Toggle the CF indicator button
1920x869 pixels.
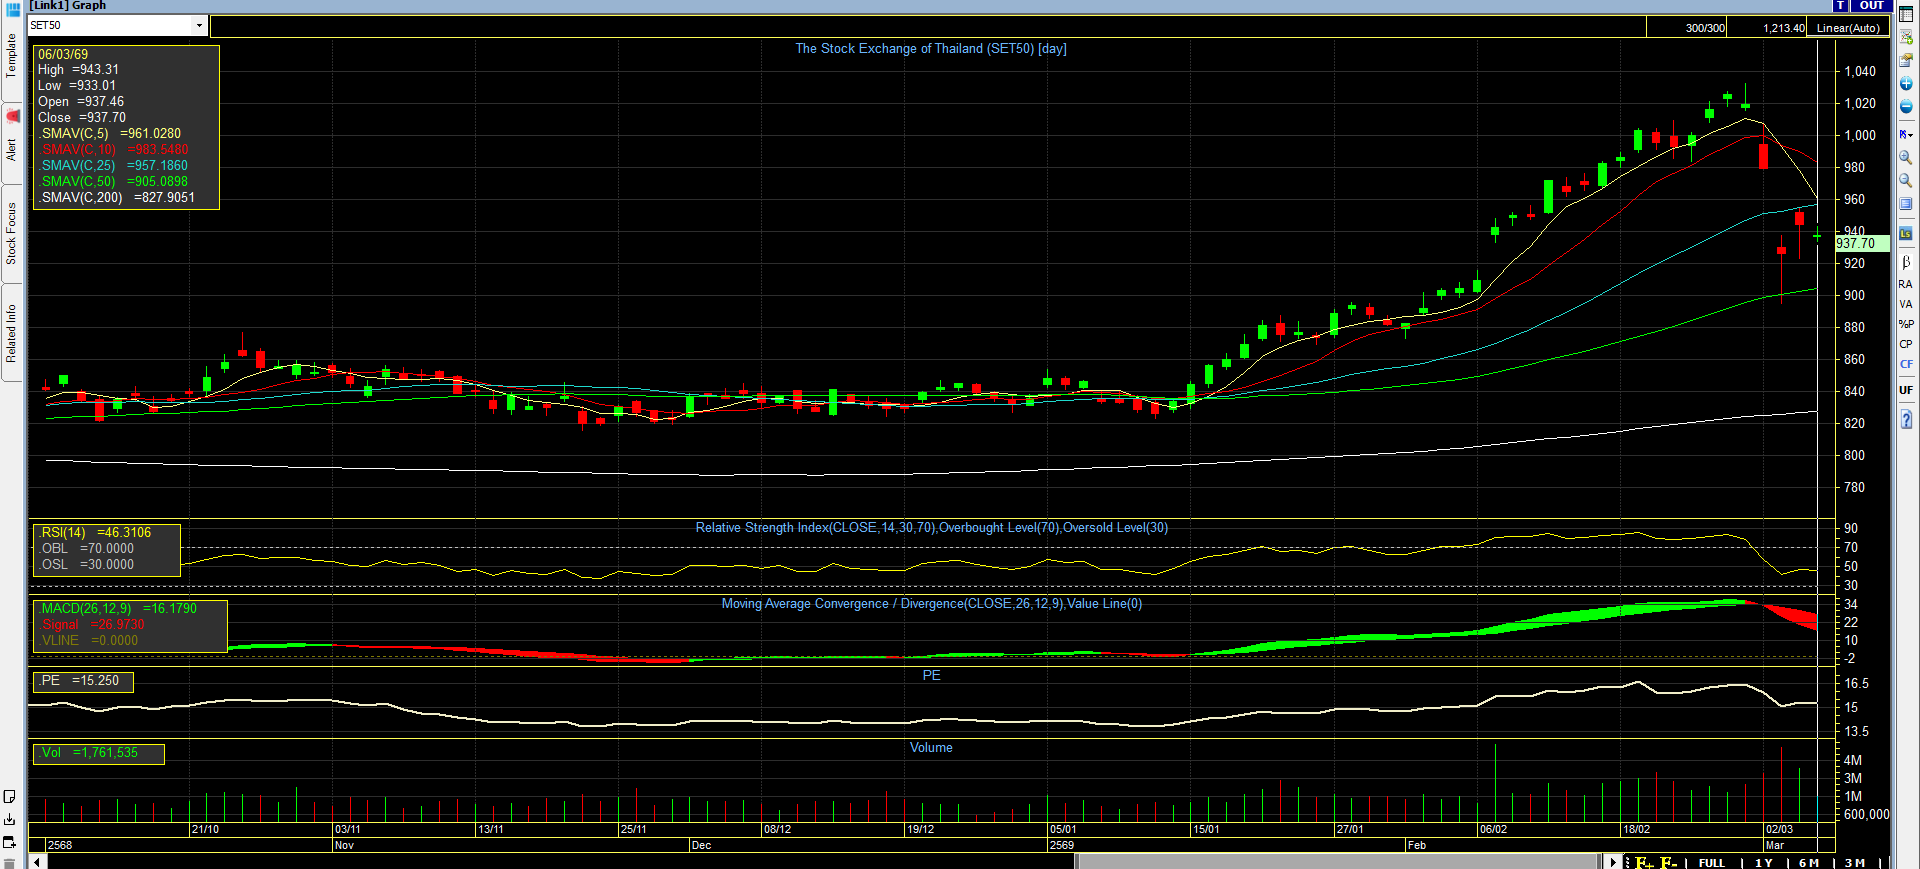(x=1905, y=364)
